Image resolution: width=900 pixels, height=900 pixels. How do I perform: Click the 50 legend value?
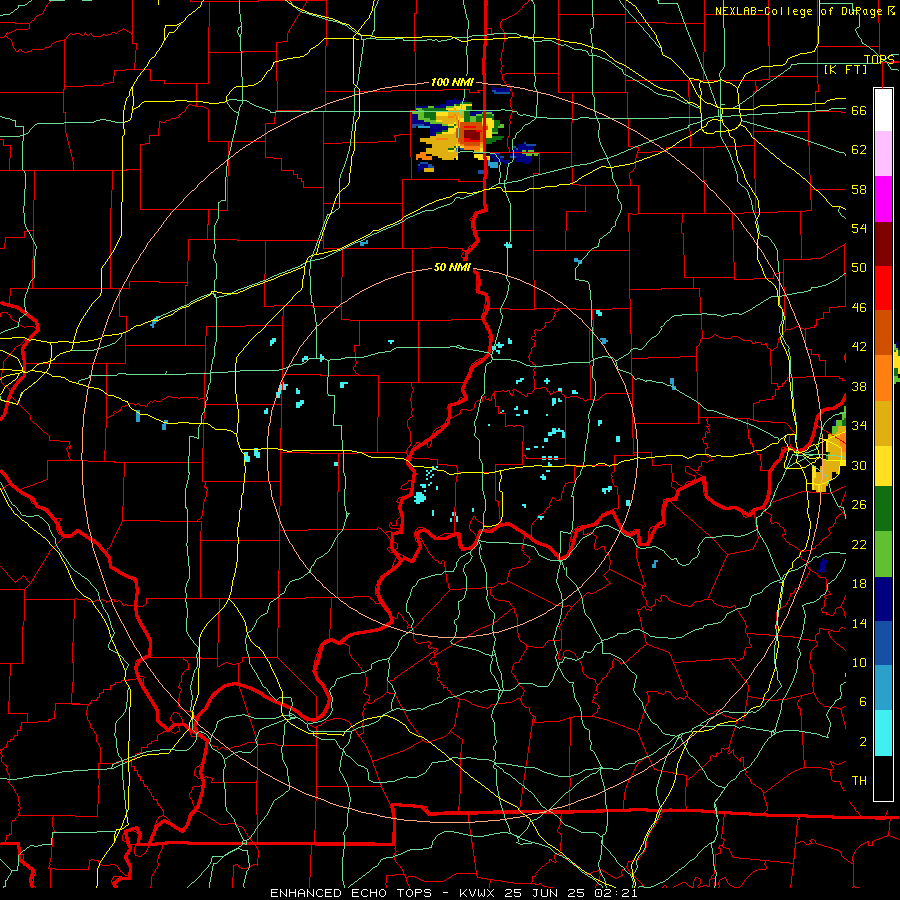[859, 267]
